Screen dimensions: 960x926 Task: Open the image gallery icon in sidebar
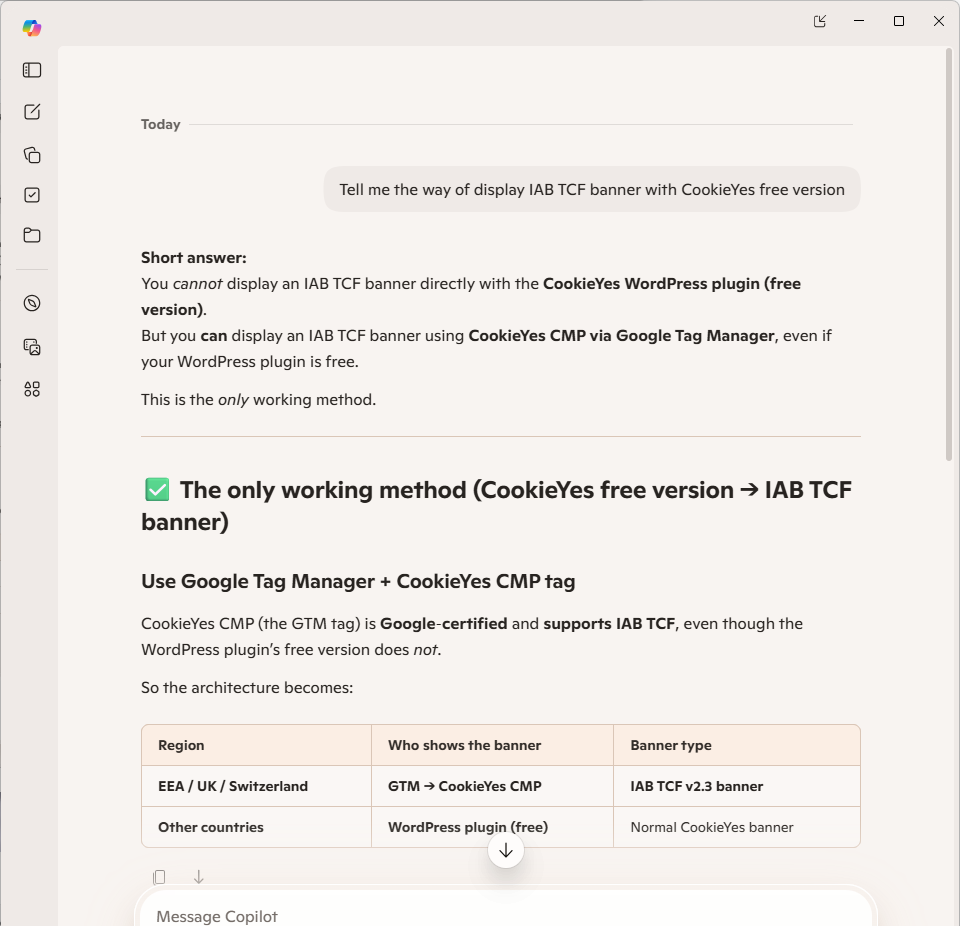[32, 347]
